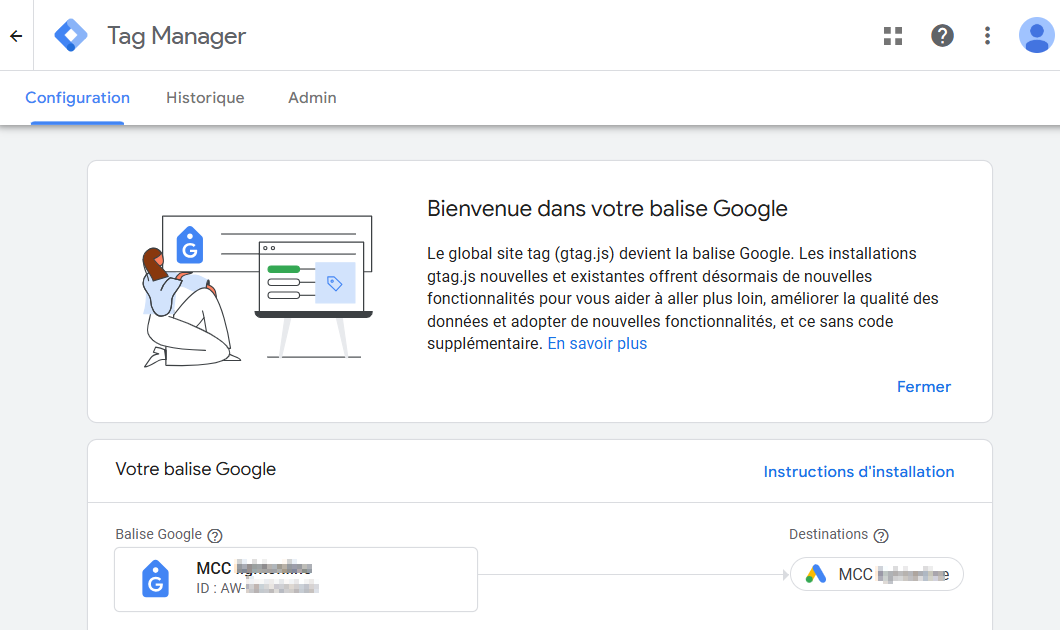Switch to the Configuration tab
The width and height of the screenshot is (1060, 630).
[78, 98]
